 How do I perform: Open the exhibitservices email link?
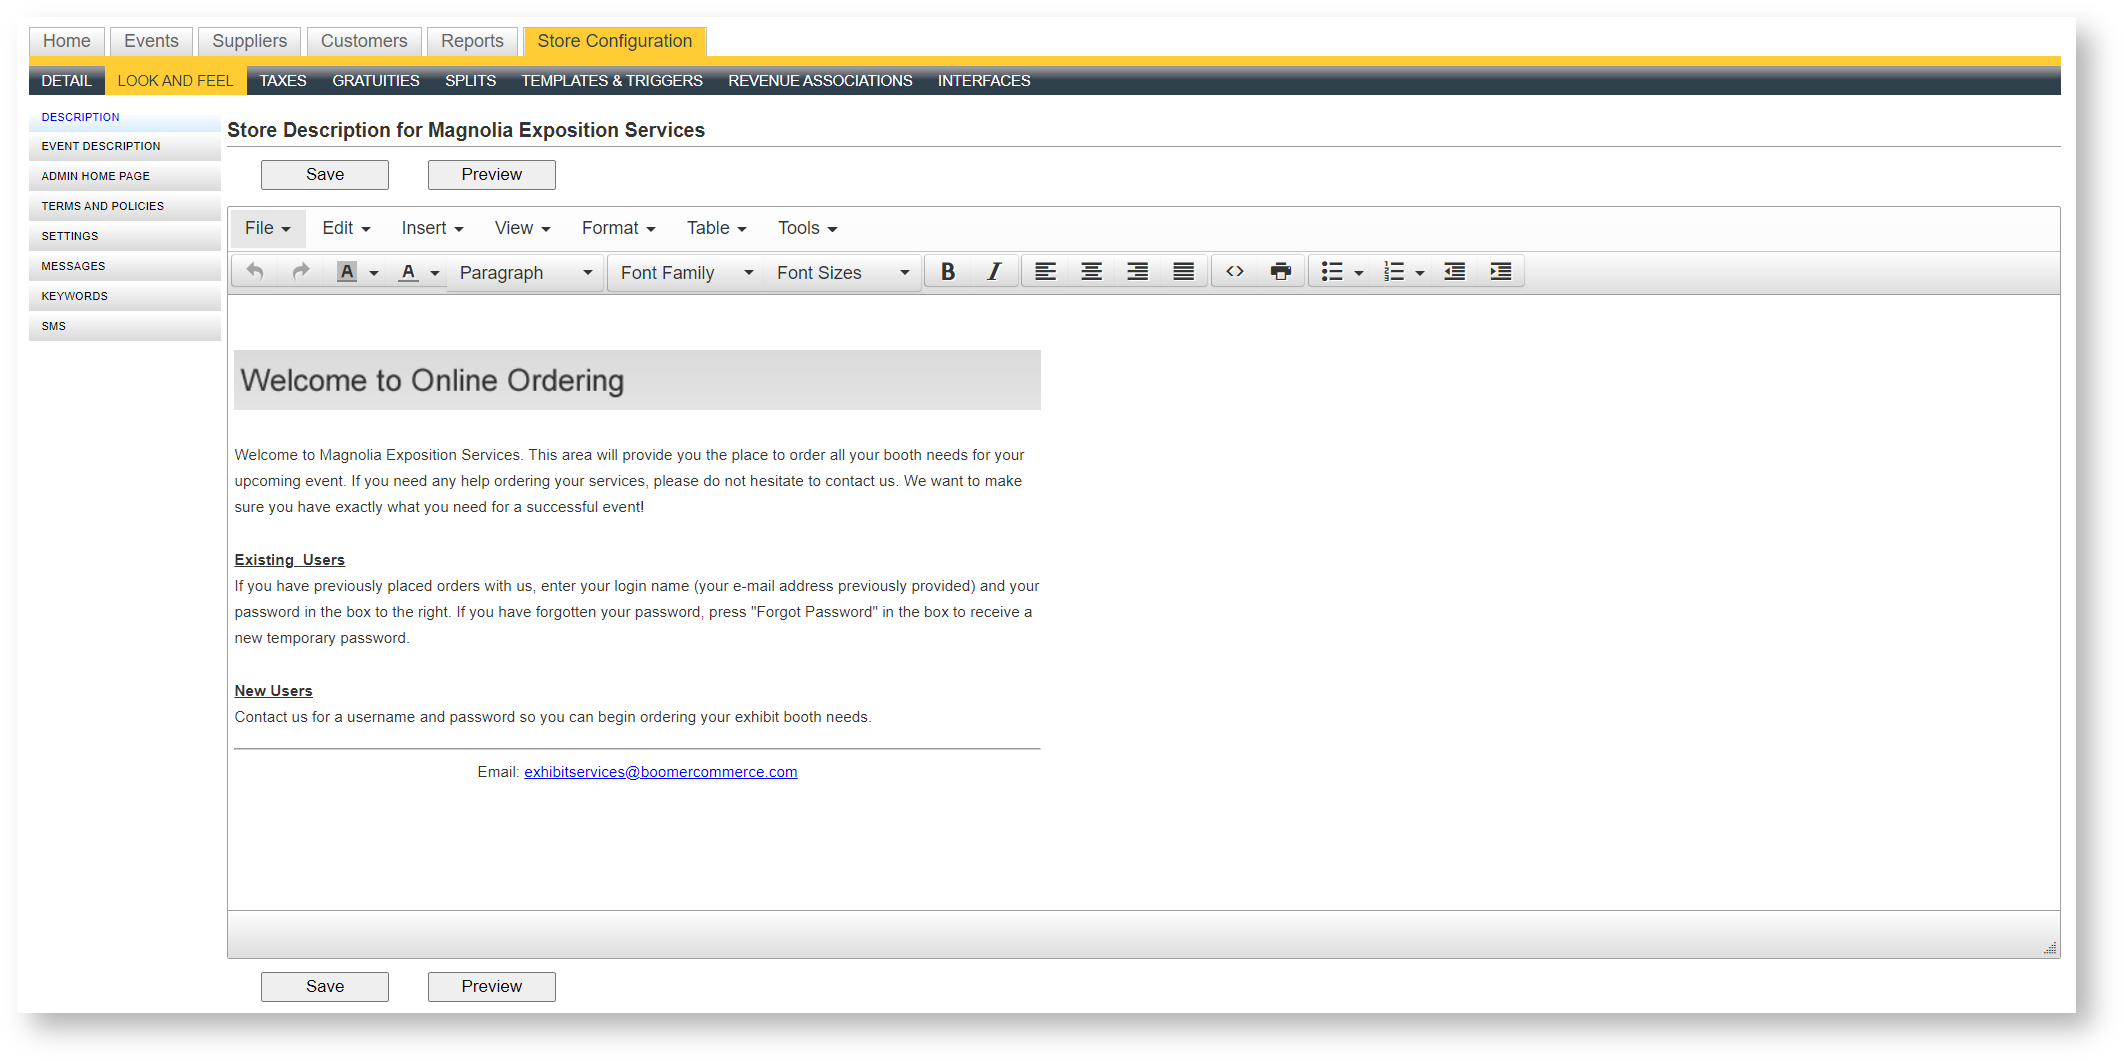click(x=660, y=772)
